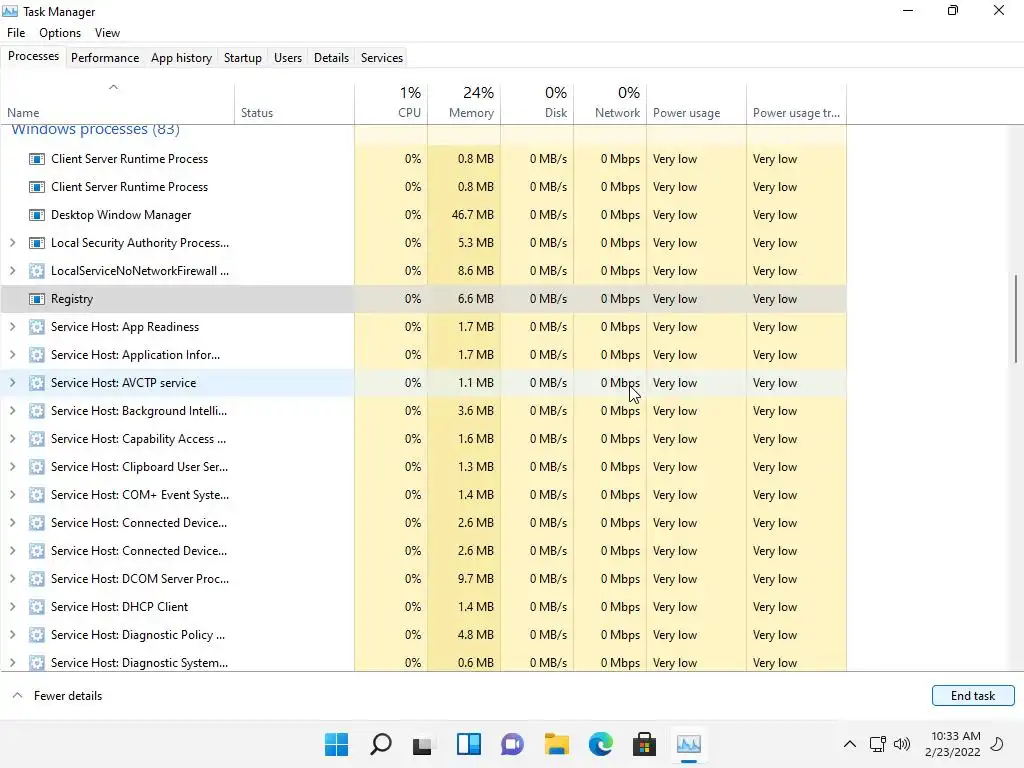Switch to the Startup tab
1024x768 pixels.
click(x=243, y=57)
